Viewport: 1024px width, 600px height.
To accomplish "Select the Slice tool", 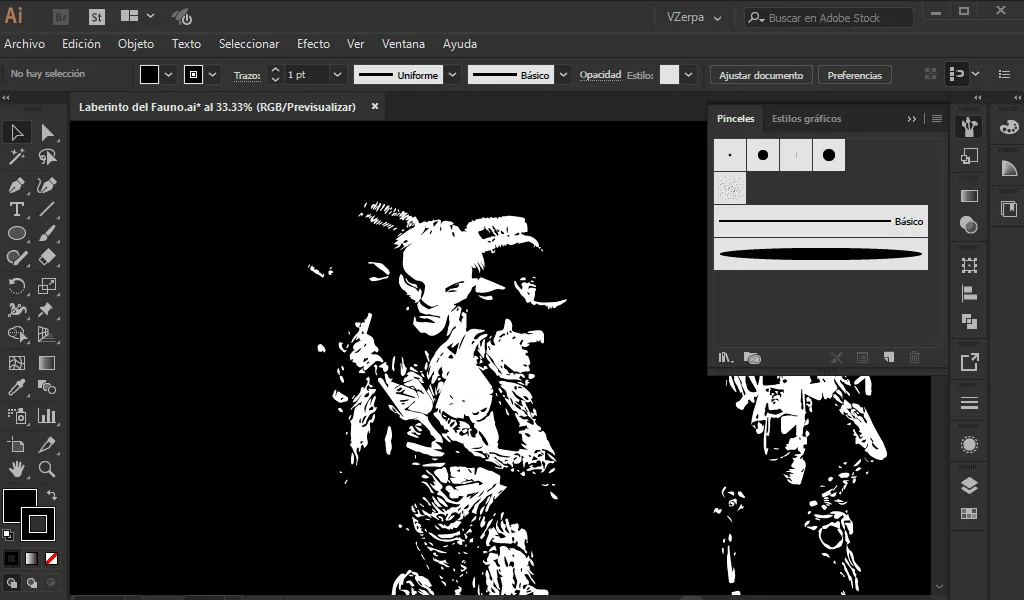I will click(x=47, y=445).
